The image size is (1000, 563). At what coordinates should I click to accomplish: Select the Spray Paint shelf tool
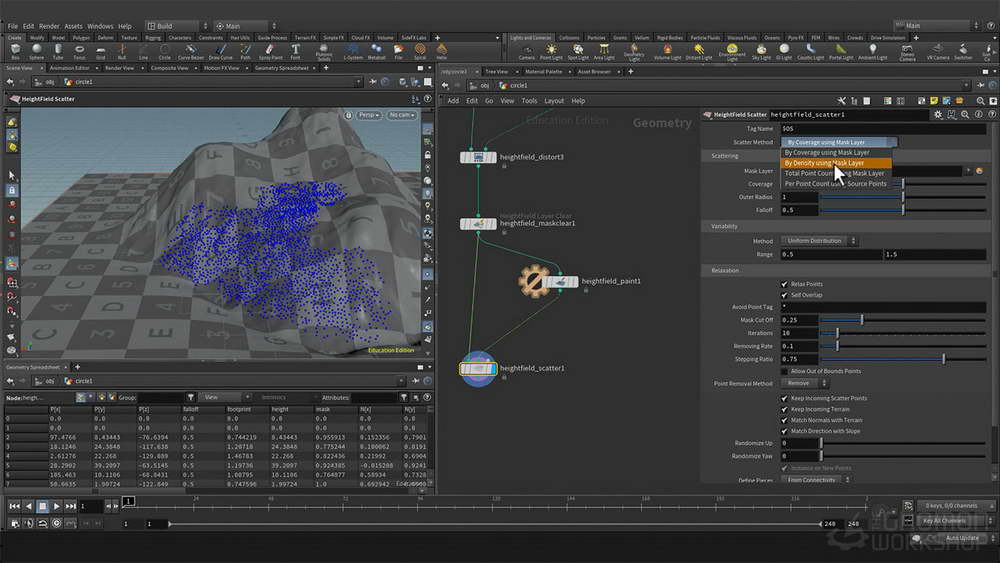(270, 51)
